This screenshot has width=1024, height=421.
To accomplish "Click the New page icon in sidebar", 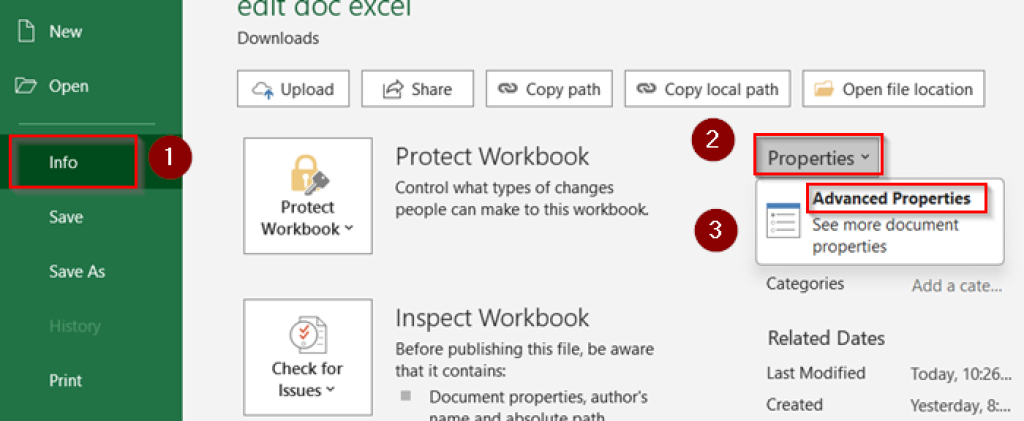I will [27, 31].
